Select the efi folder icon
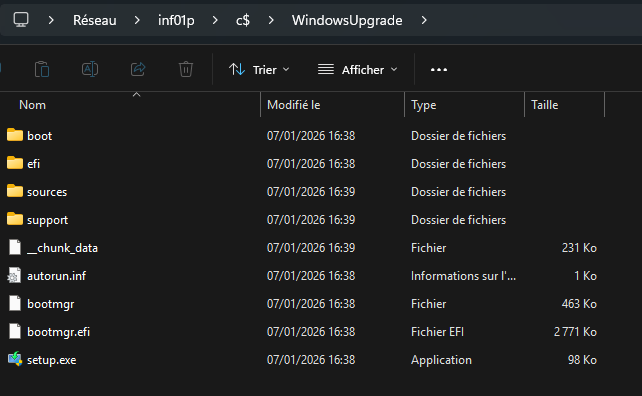The width and height of the screenshot is (642, 396). (15, 163)
